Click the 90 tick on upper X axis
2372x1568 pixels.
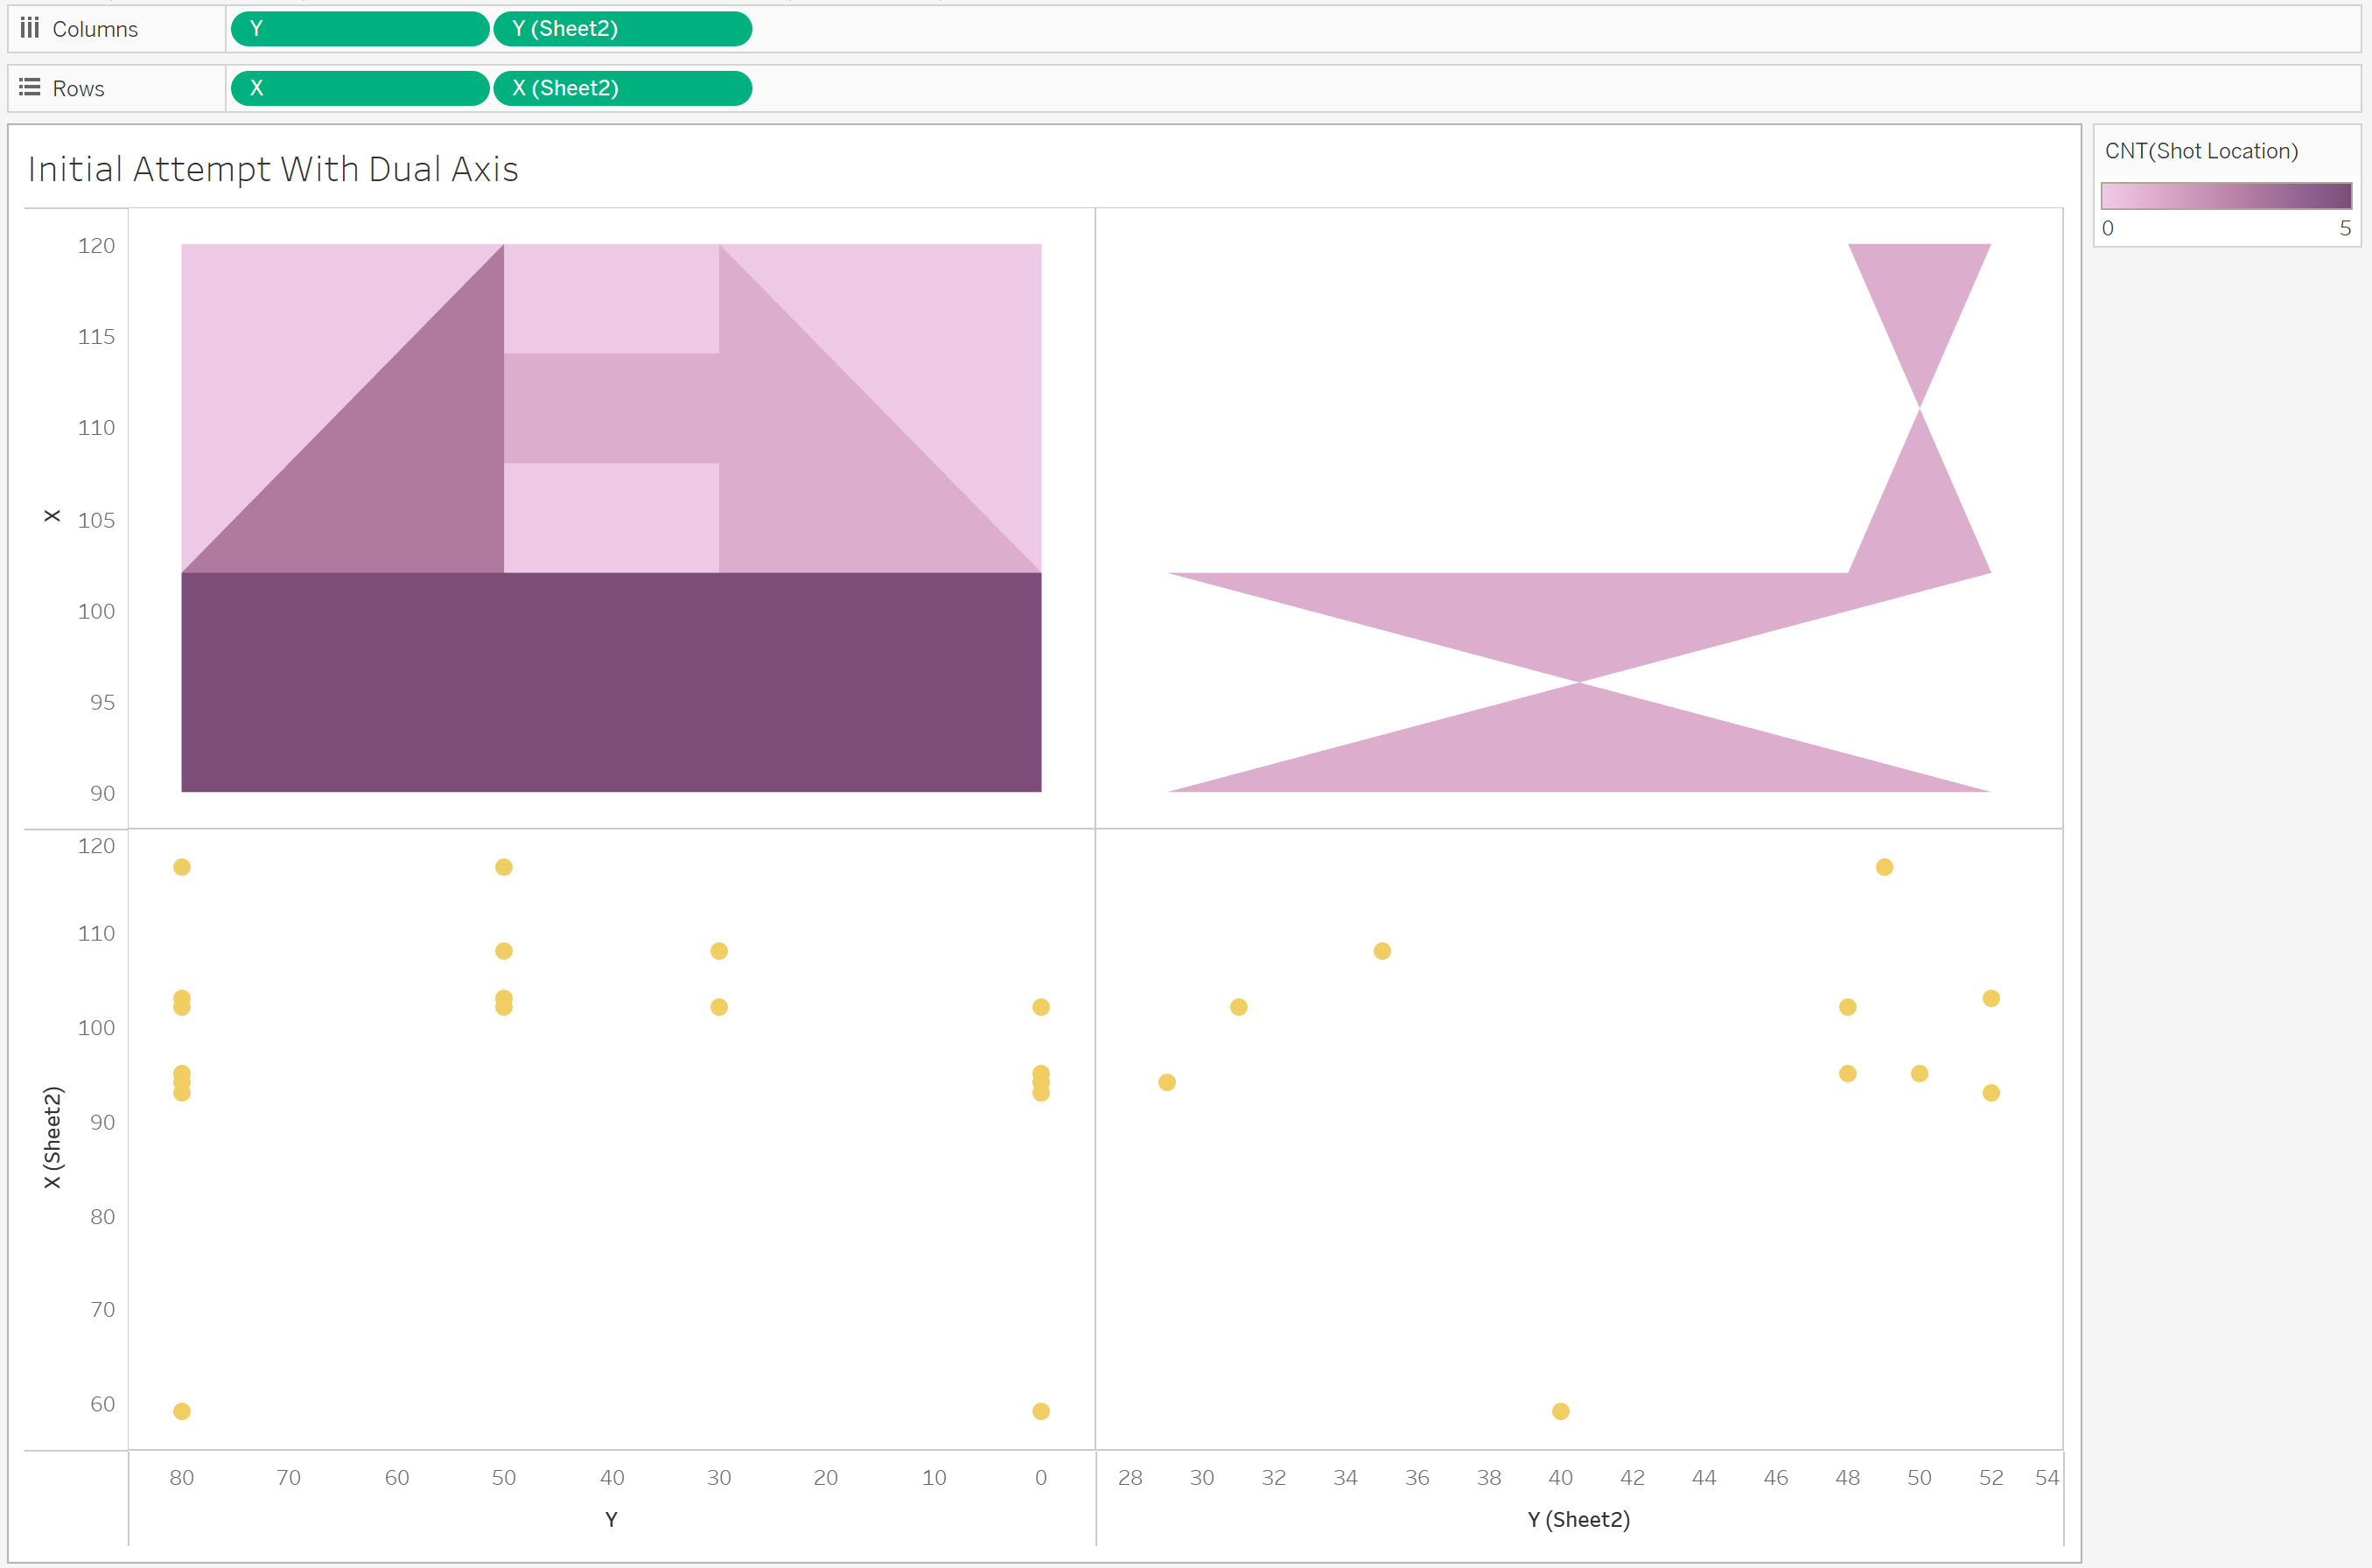102,793
